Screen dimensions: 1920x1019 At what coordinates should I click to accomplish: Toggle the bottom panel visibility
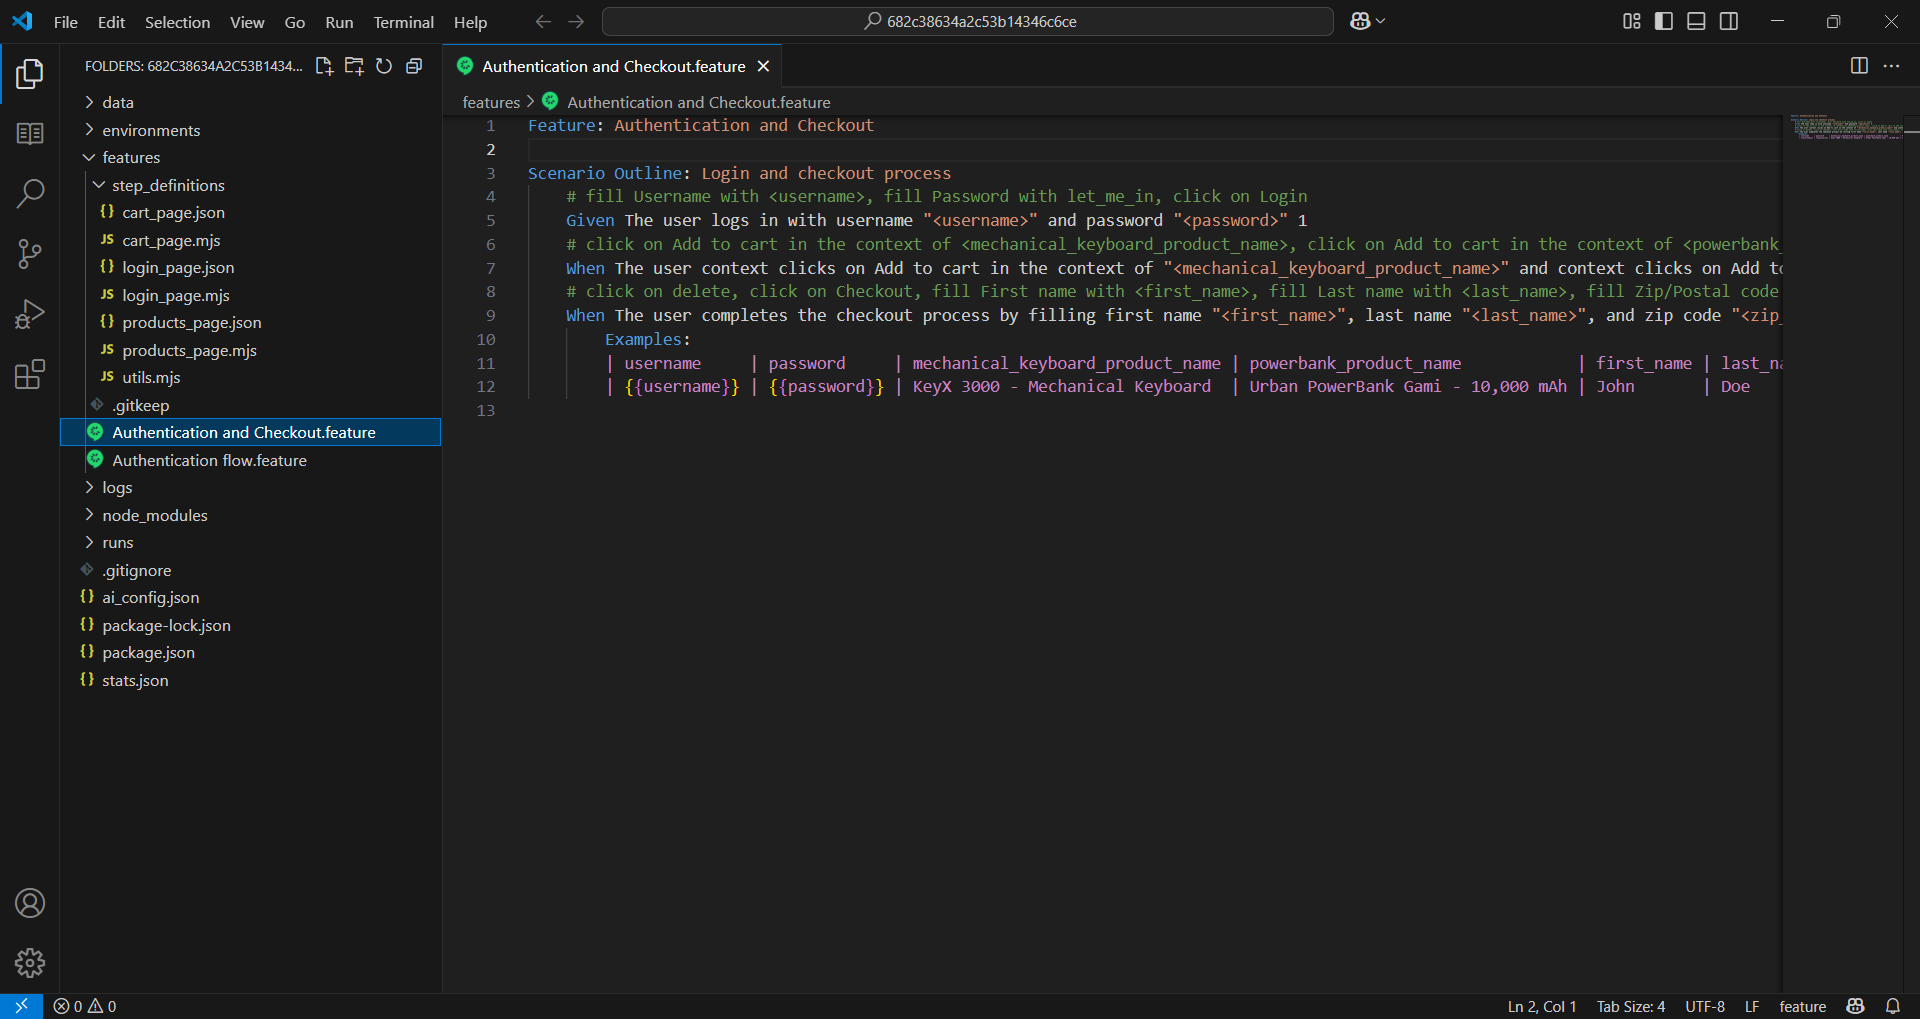tap(1696, 21)
